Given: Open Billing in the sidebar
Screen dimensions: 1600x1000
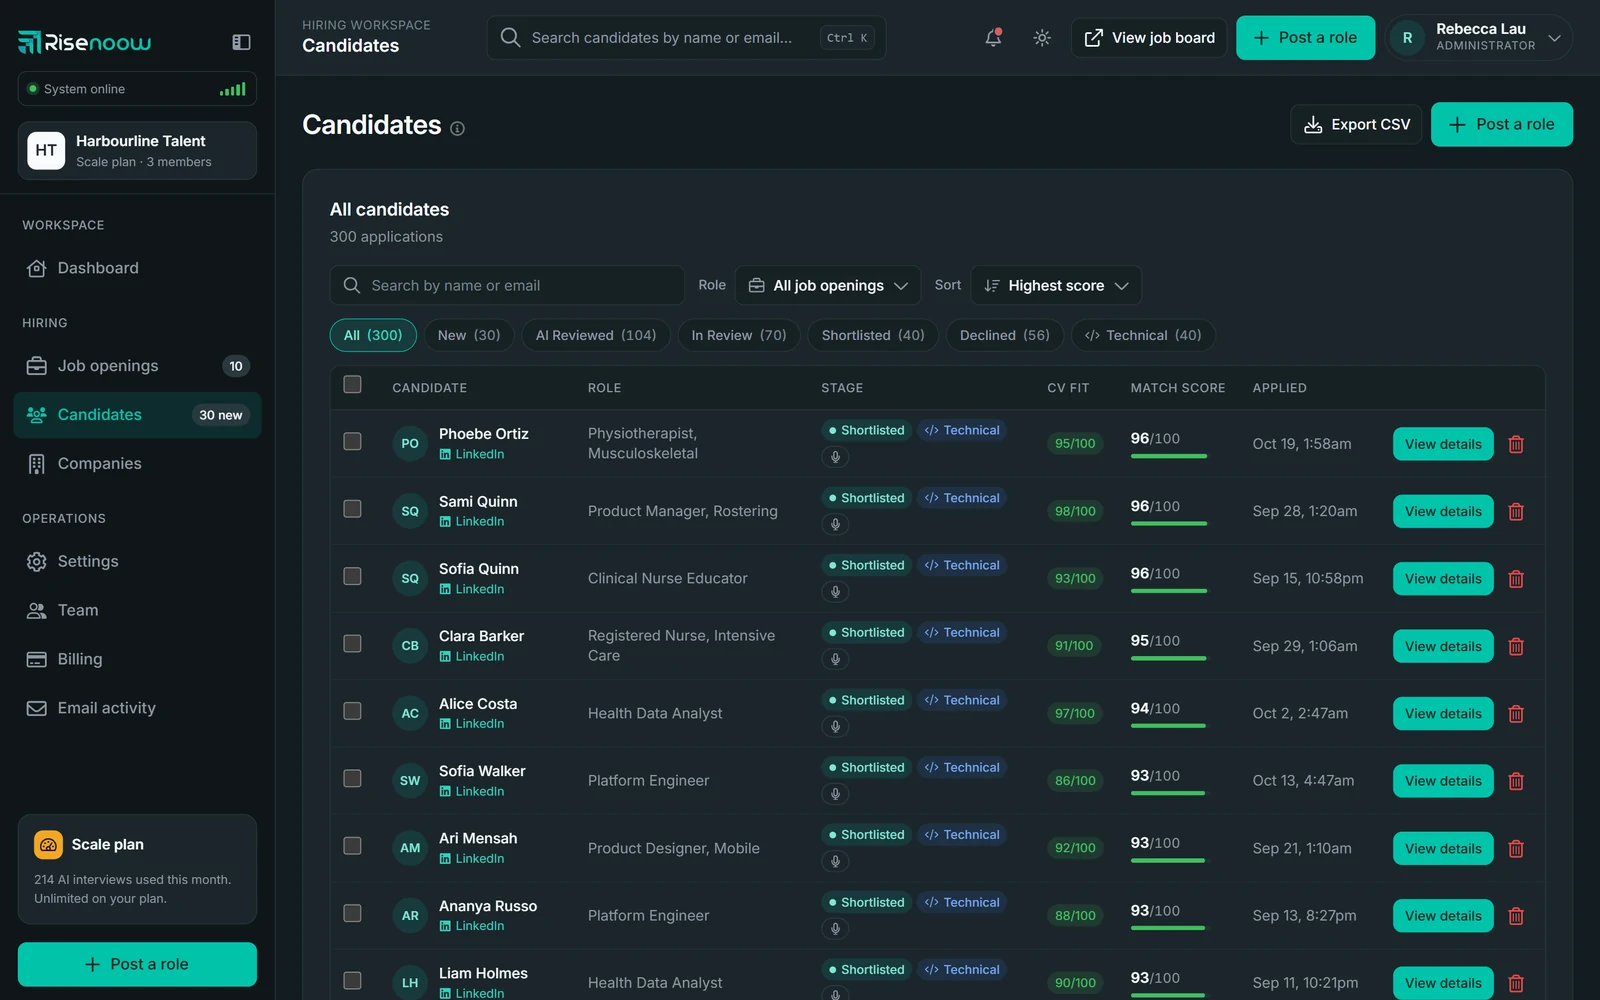Looking at the screenshot, I should [x=137, y=659].
